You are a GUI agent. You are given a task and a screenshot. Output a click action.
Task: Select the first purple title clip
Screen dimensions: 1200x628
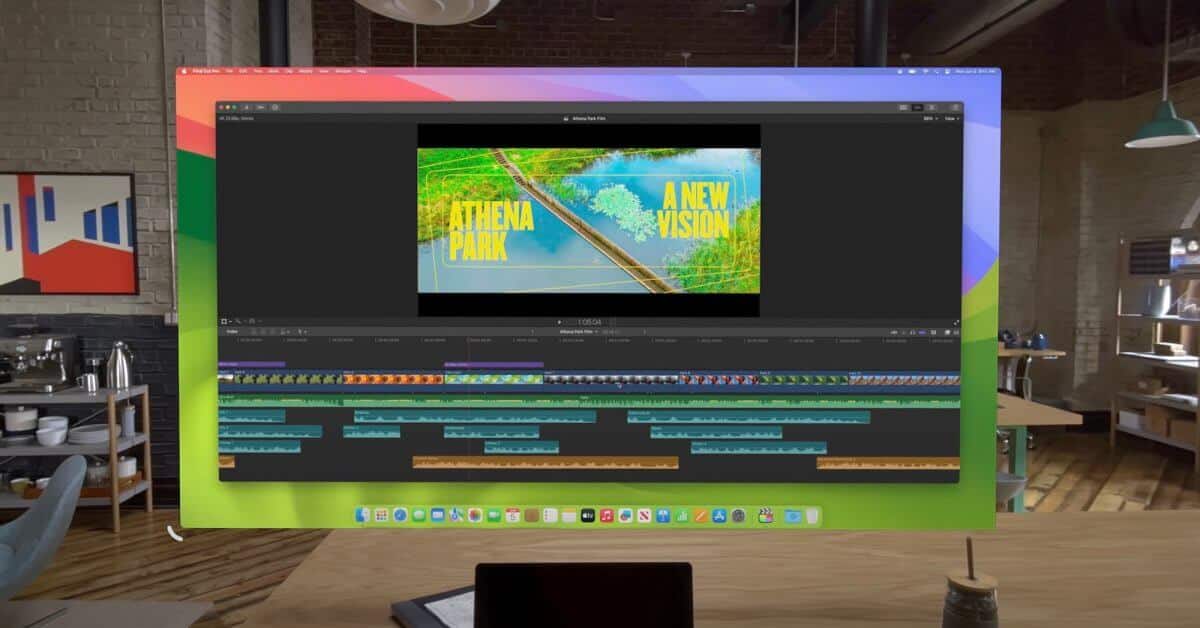[x=251, y=364]
